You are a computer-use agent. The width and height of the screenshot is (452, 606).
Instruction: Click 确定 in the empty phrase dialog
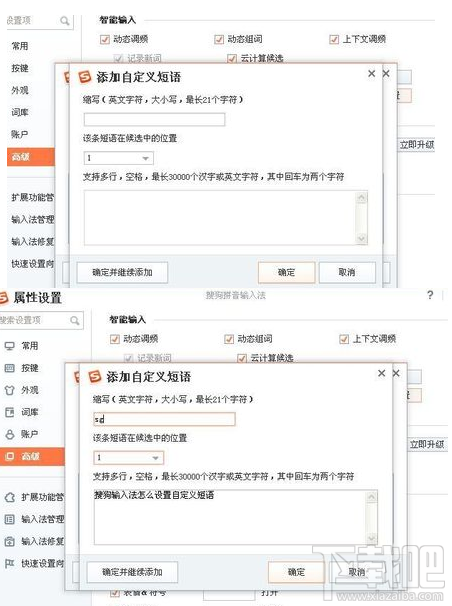click(286, 272)
